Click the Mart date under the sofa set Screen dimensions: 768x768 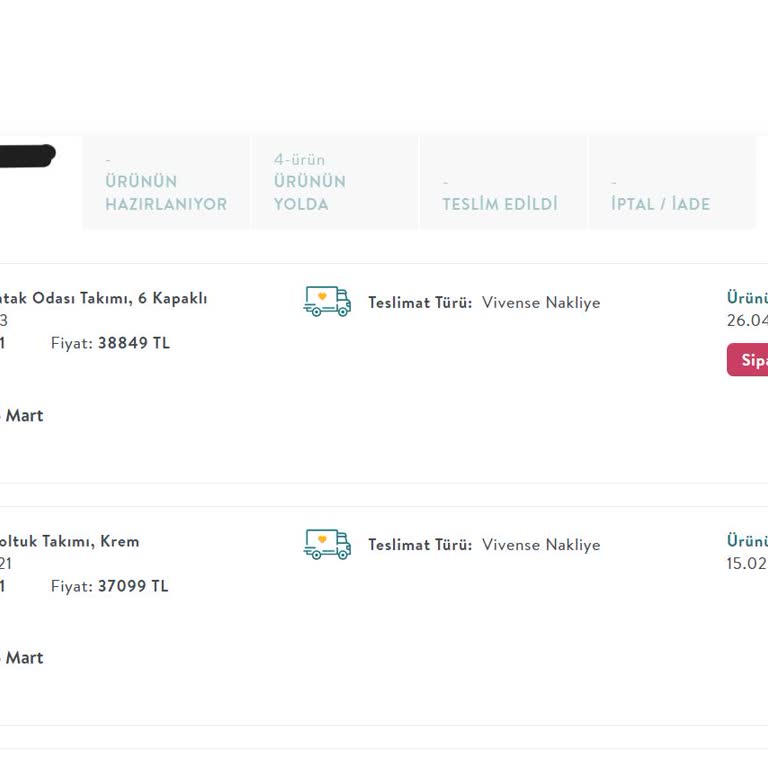[x=24, y=658]
